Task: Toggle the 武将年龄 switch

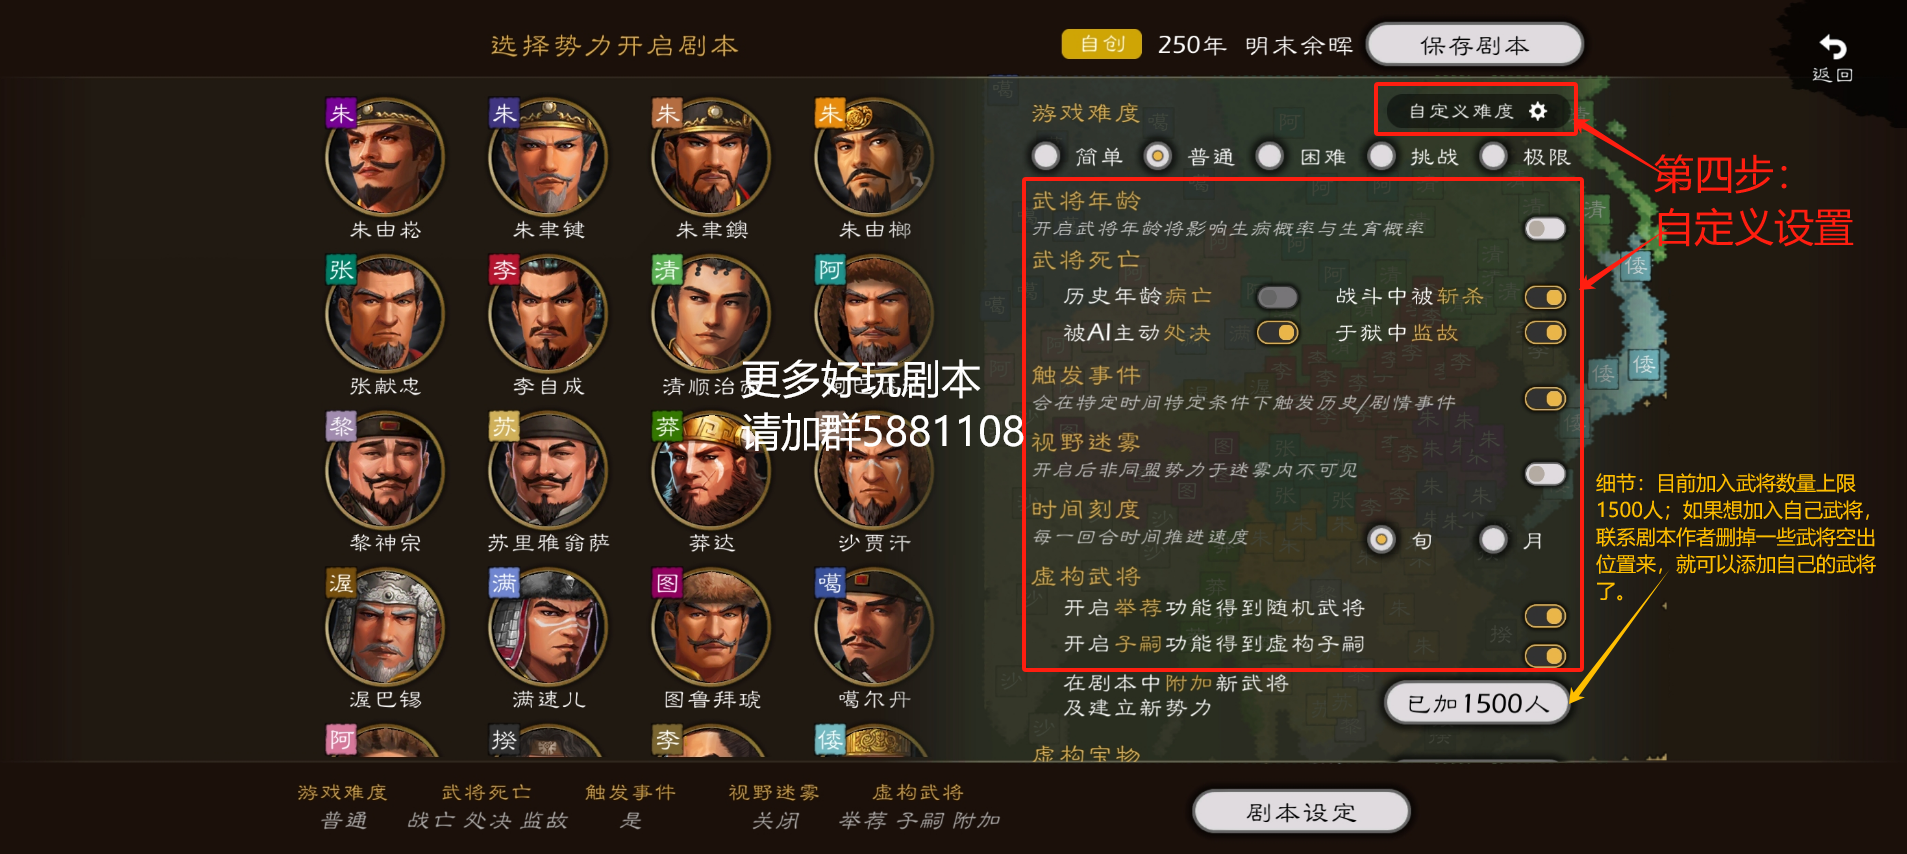Action: click(1545, 229)
